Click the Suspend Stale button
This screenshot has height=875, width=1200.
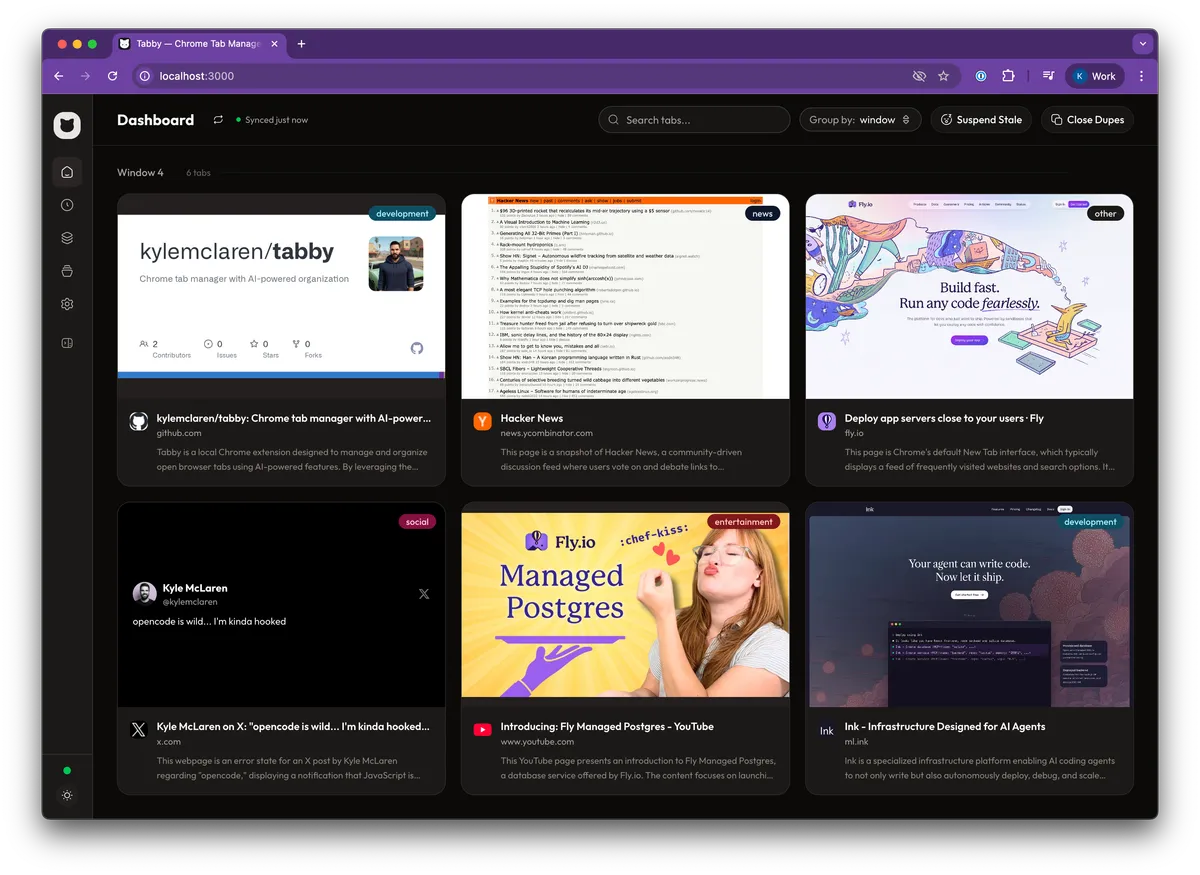point(980,120)
